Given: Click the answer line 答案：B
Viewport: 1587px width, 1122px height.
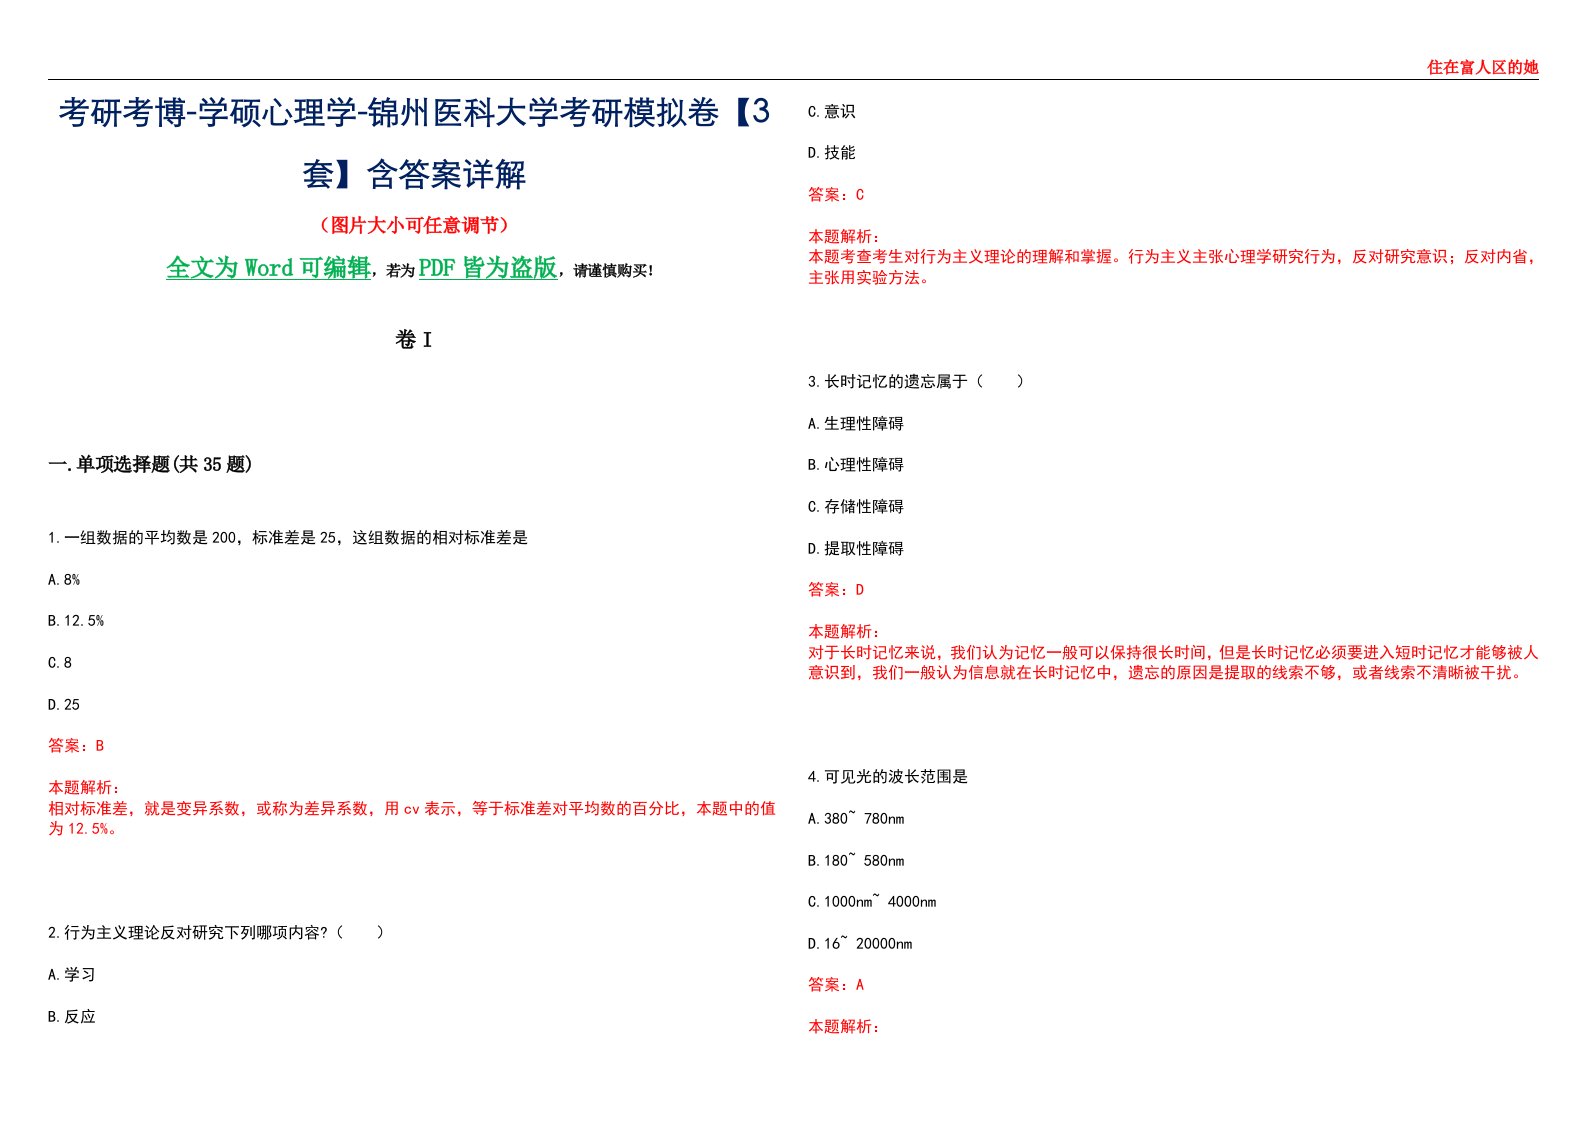Looking at the screenshot, I should pos(76,746).
